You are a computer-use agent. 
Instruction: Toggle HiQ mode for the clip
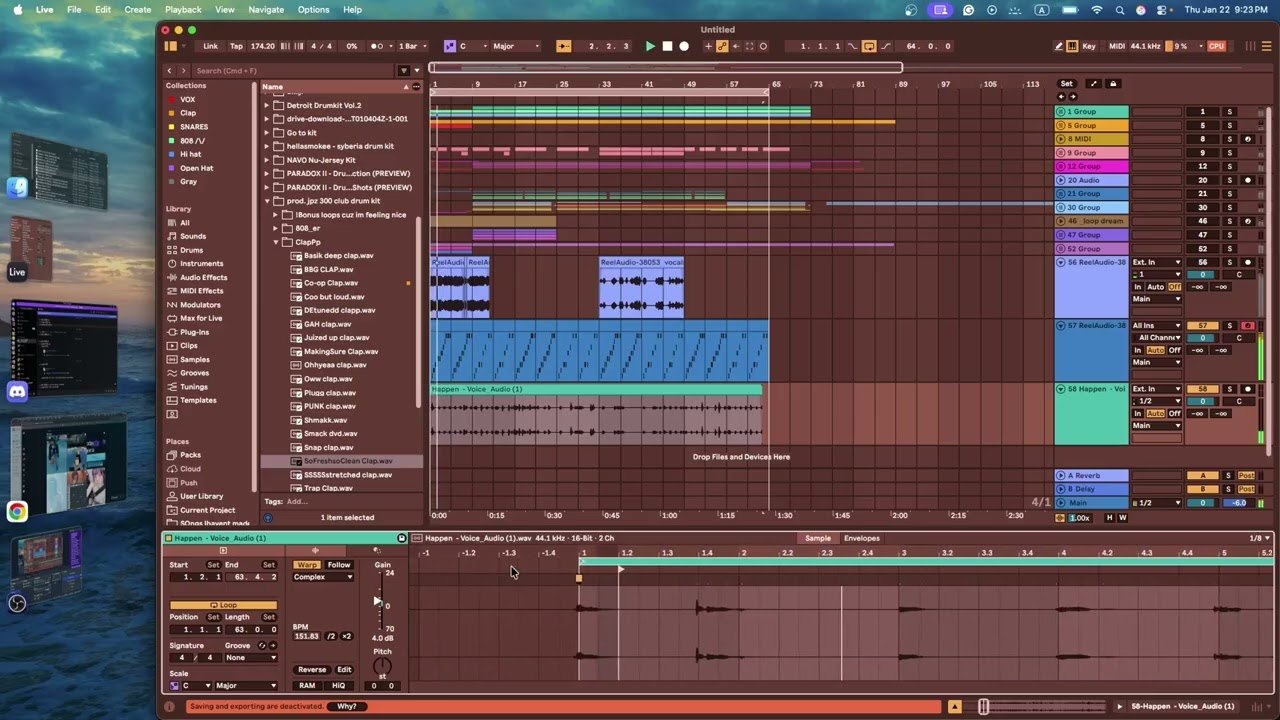click(x=338, y=686)
